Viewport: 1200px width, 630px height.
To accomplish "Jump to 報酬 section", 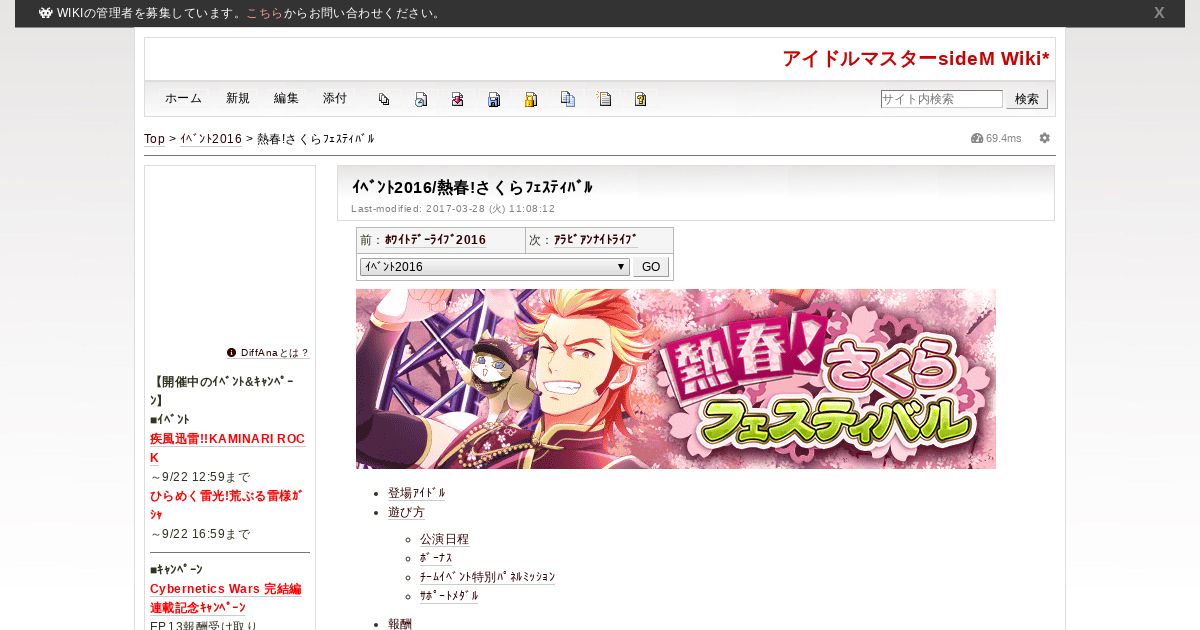I will (400, 623).
